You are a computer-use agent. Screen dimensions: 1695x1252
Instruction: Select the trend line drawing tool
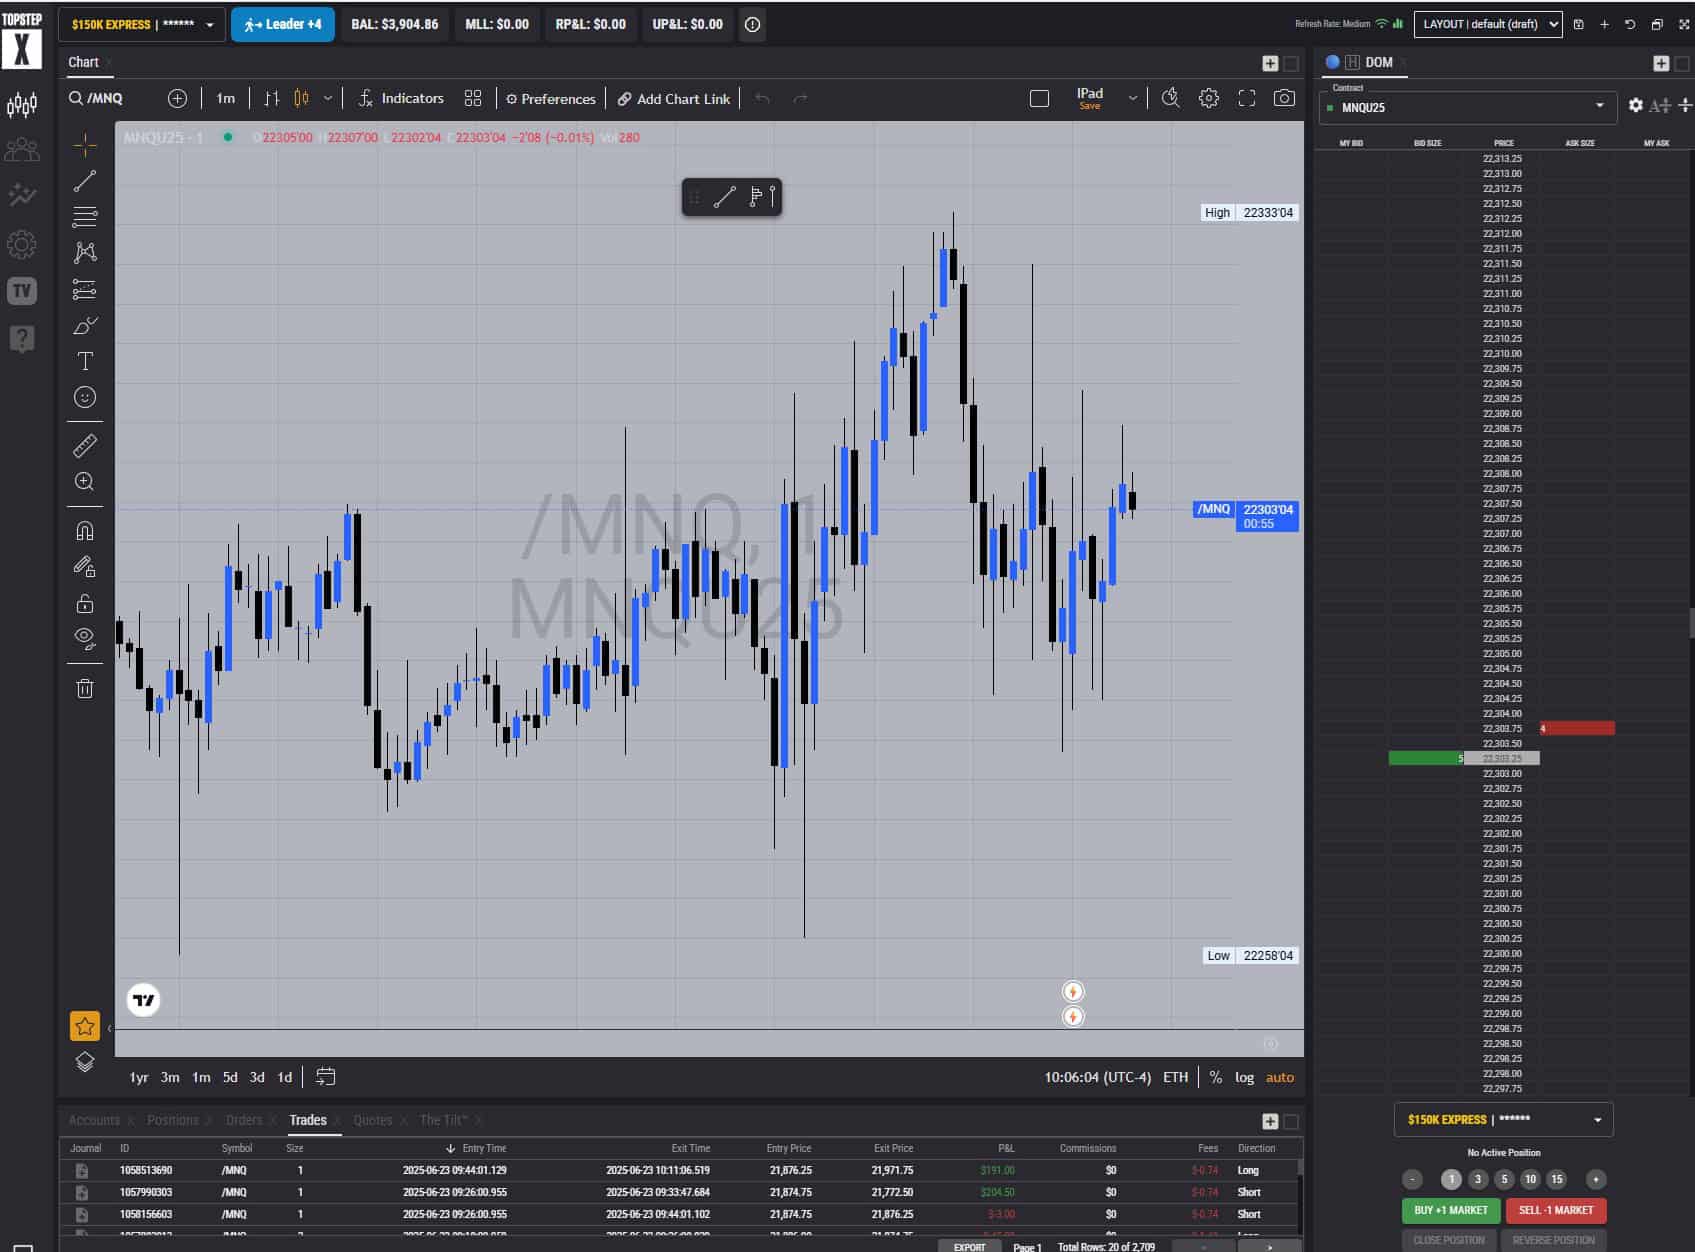click(x=85, y=181)
